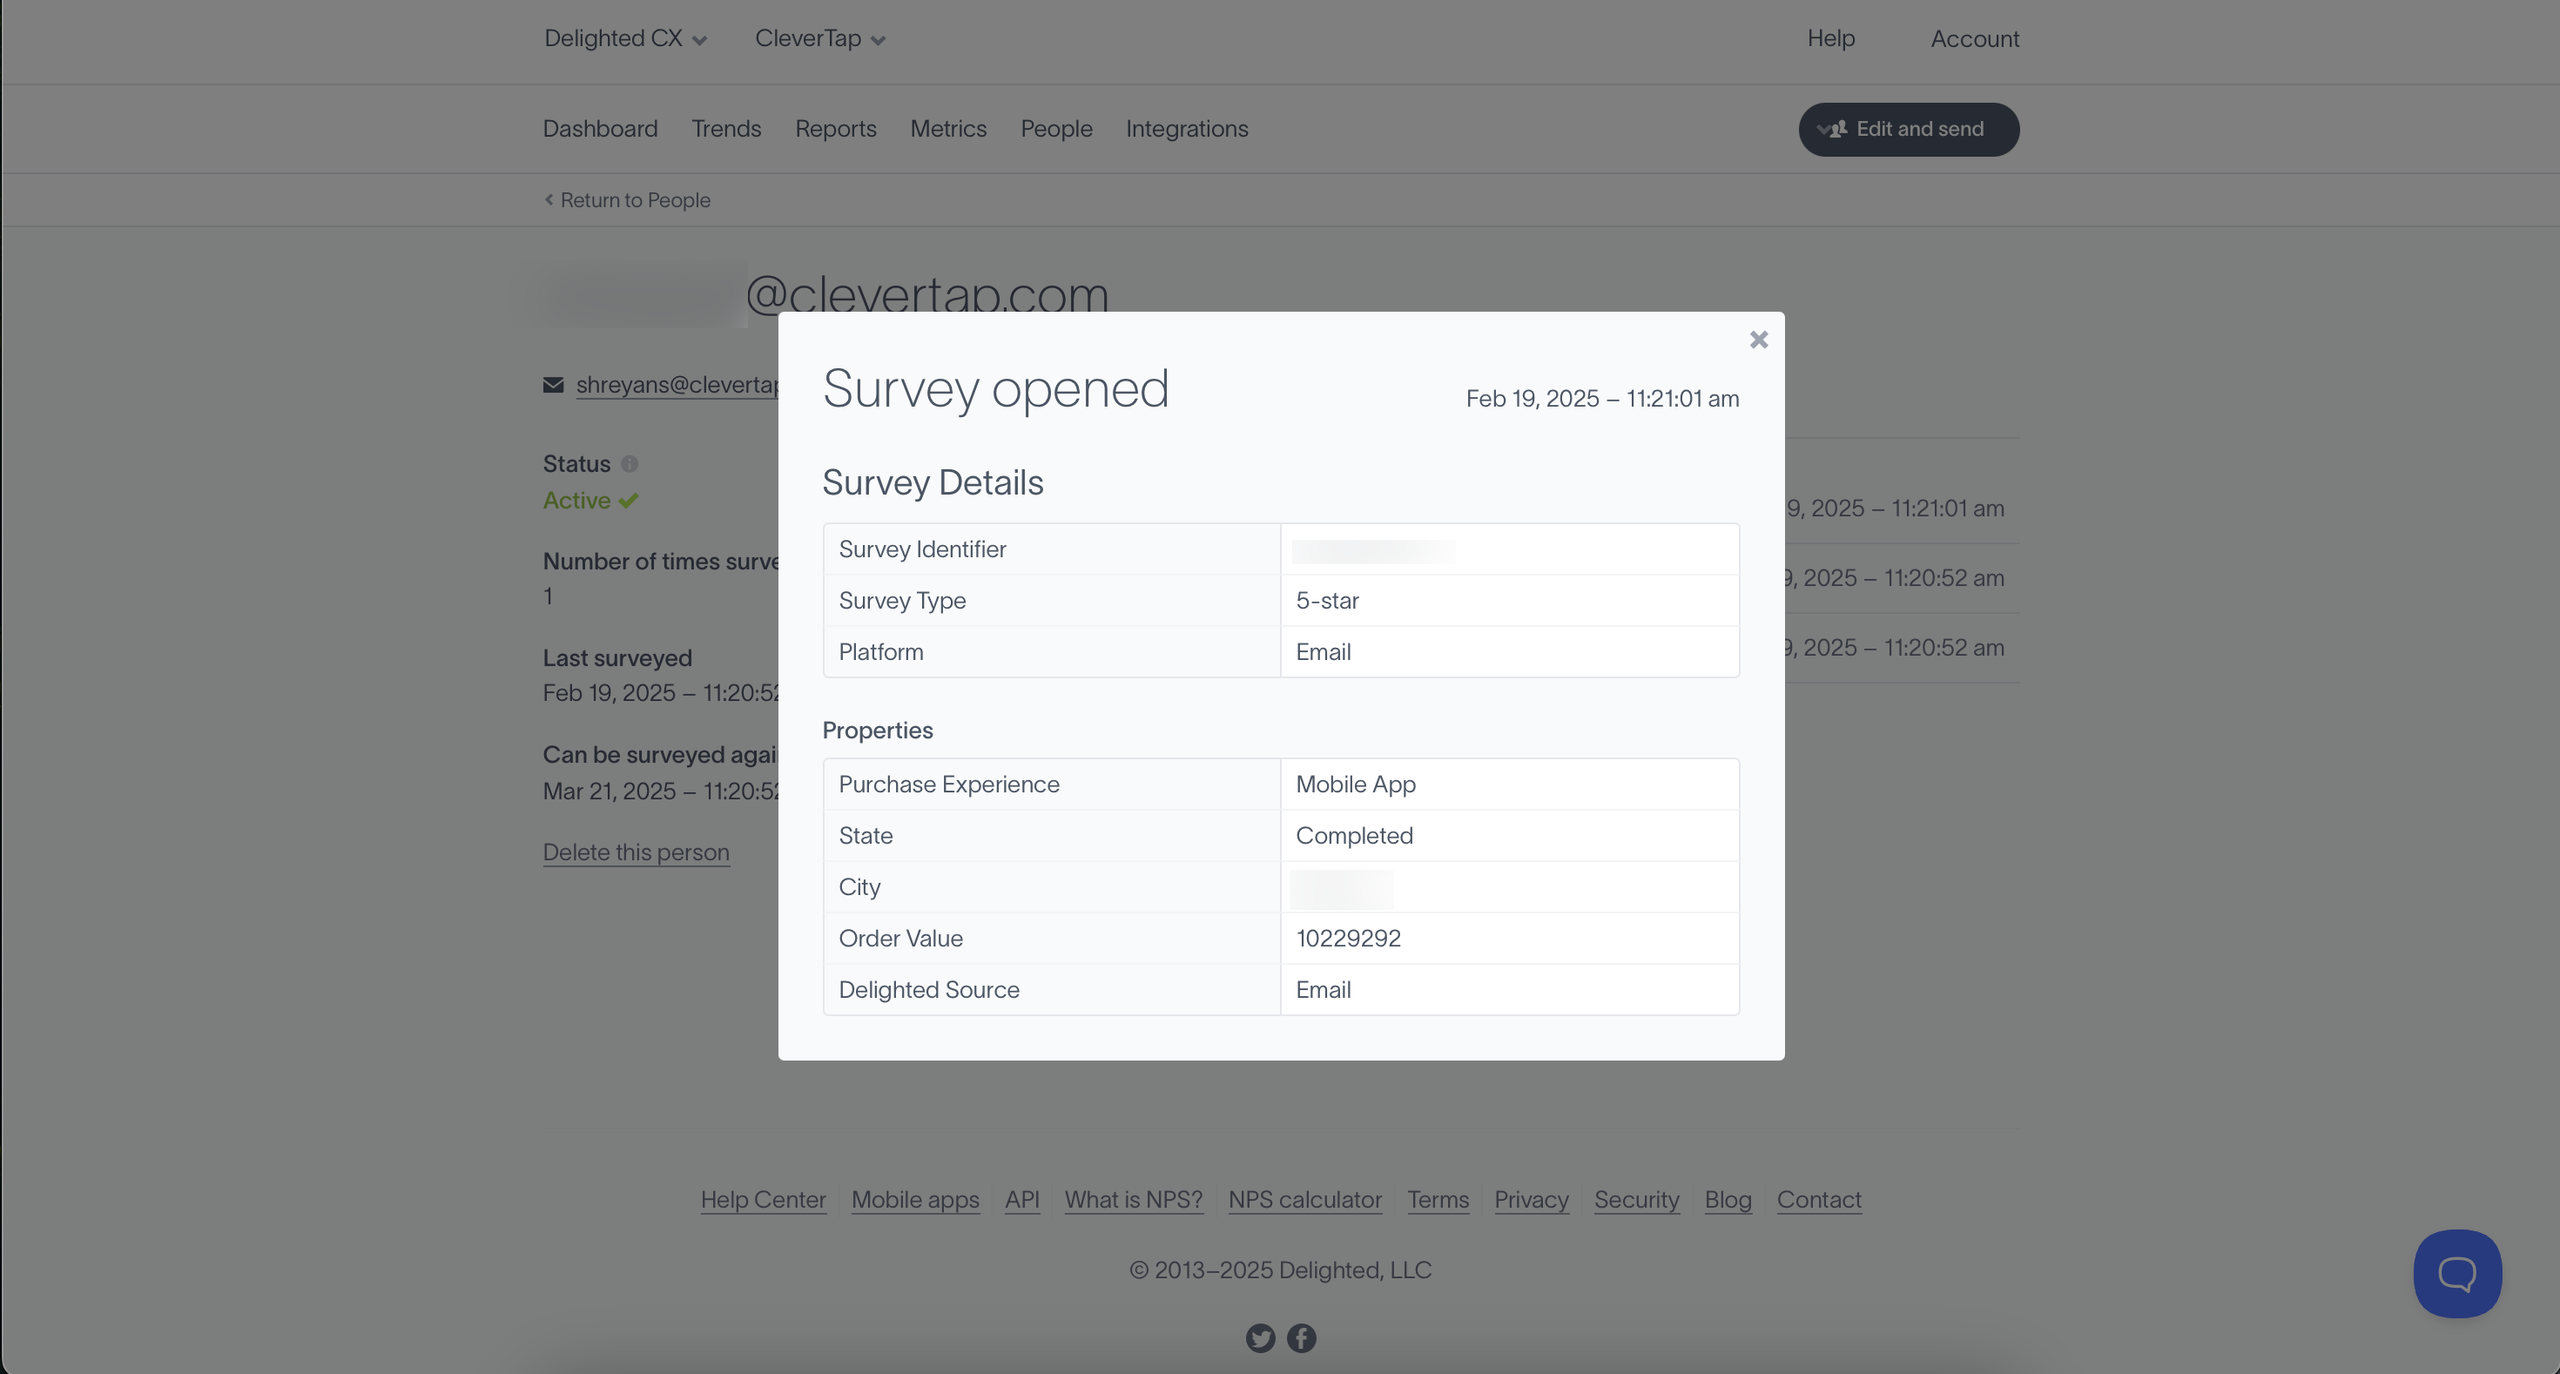Open the Account menu item

pos(1974,39)
